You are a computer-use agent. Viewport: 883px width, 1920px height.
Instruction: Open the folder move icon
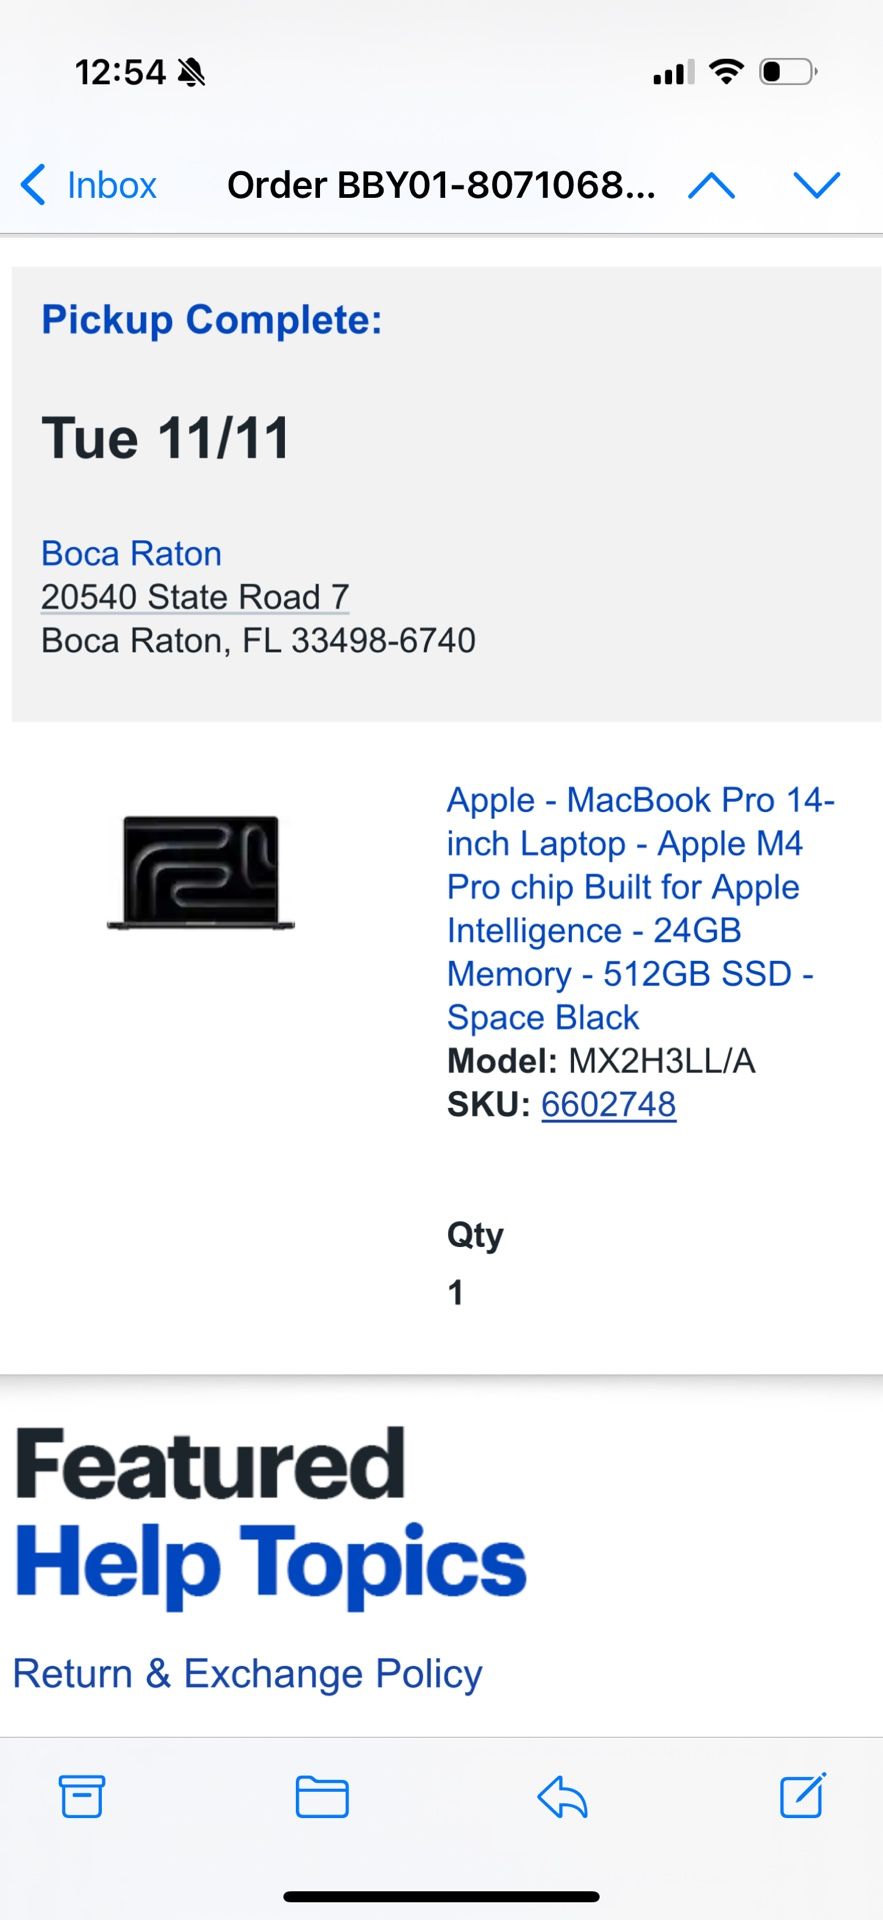[321, 1795]
